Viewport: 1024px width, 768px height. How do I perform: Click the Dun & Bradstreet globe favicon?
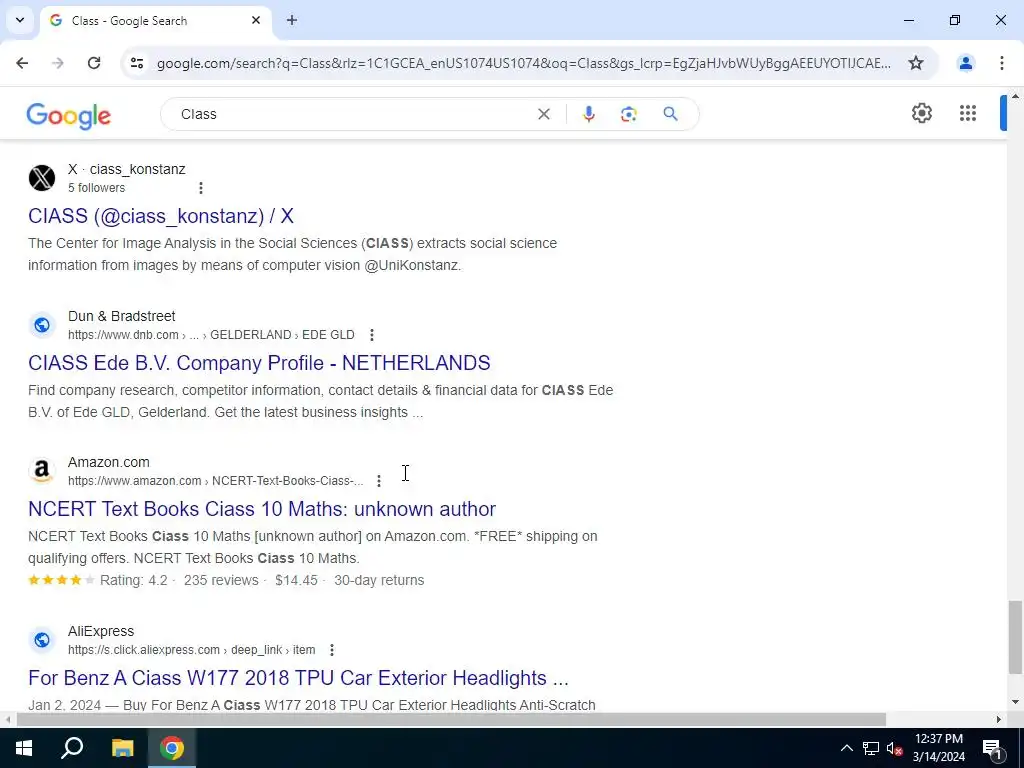[42, 325]
